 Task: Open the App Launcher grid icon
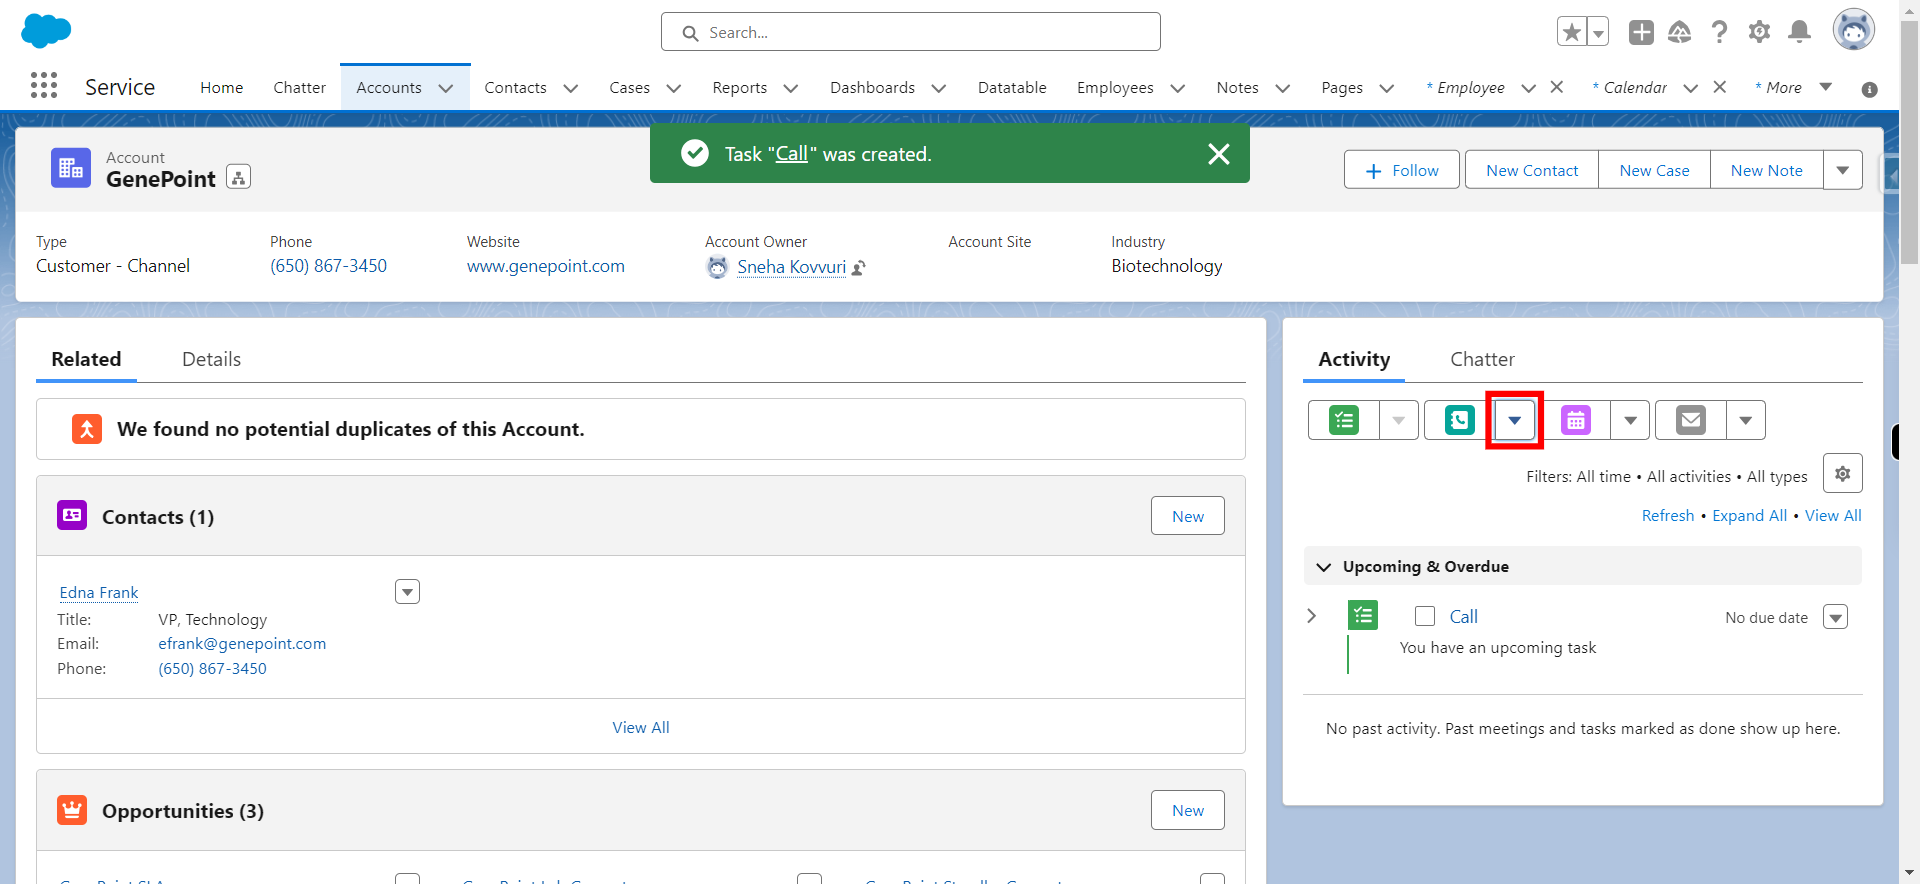(44, 86)
